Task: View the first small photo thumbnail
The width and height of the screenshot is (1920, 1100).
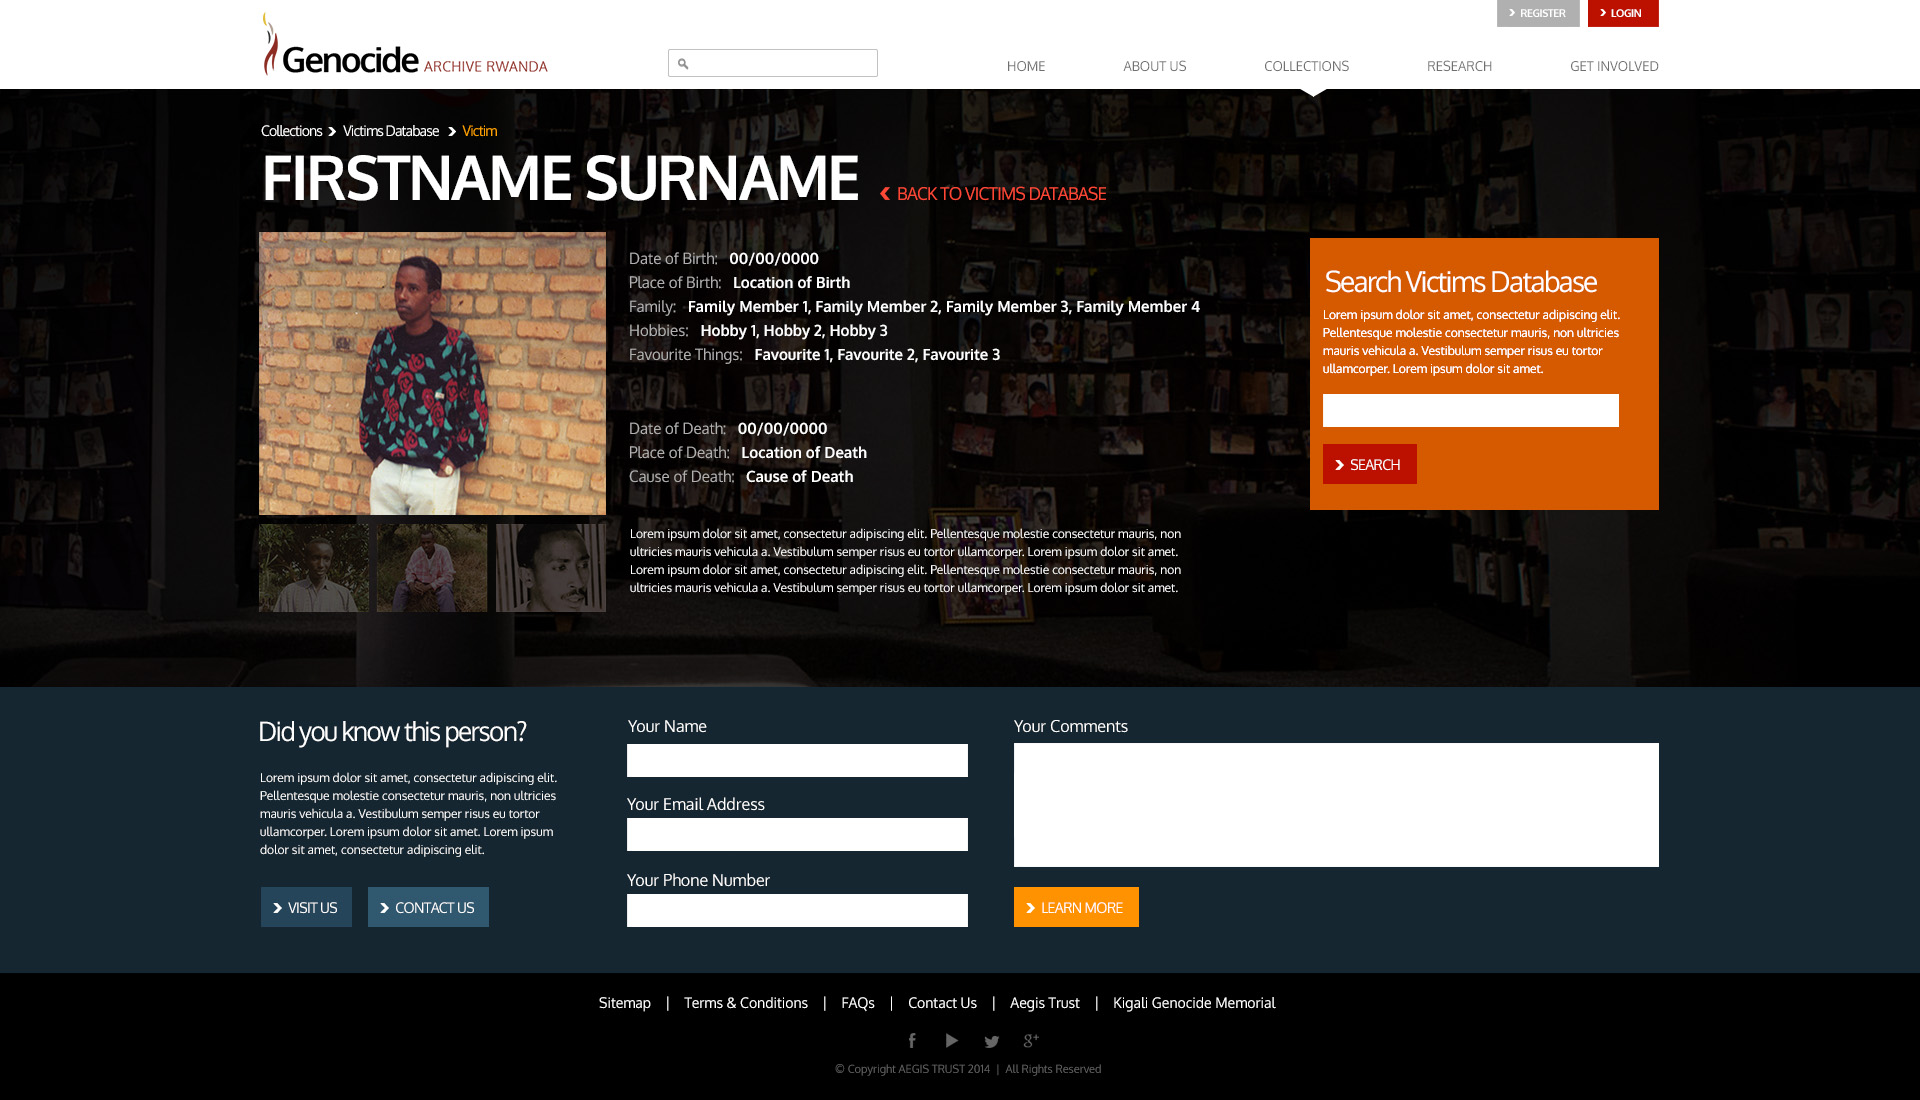Action: click(314, 568)
